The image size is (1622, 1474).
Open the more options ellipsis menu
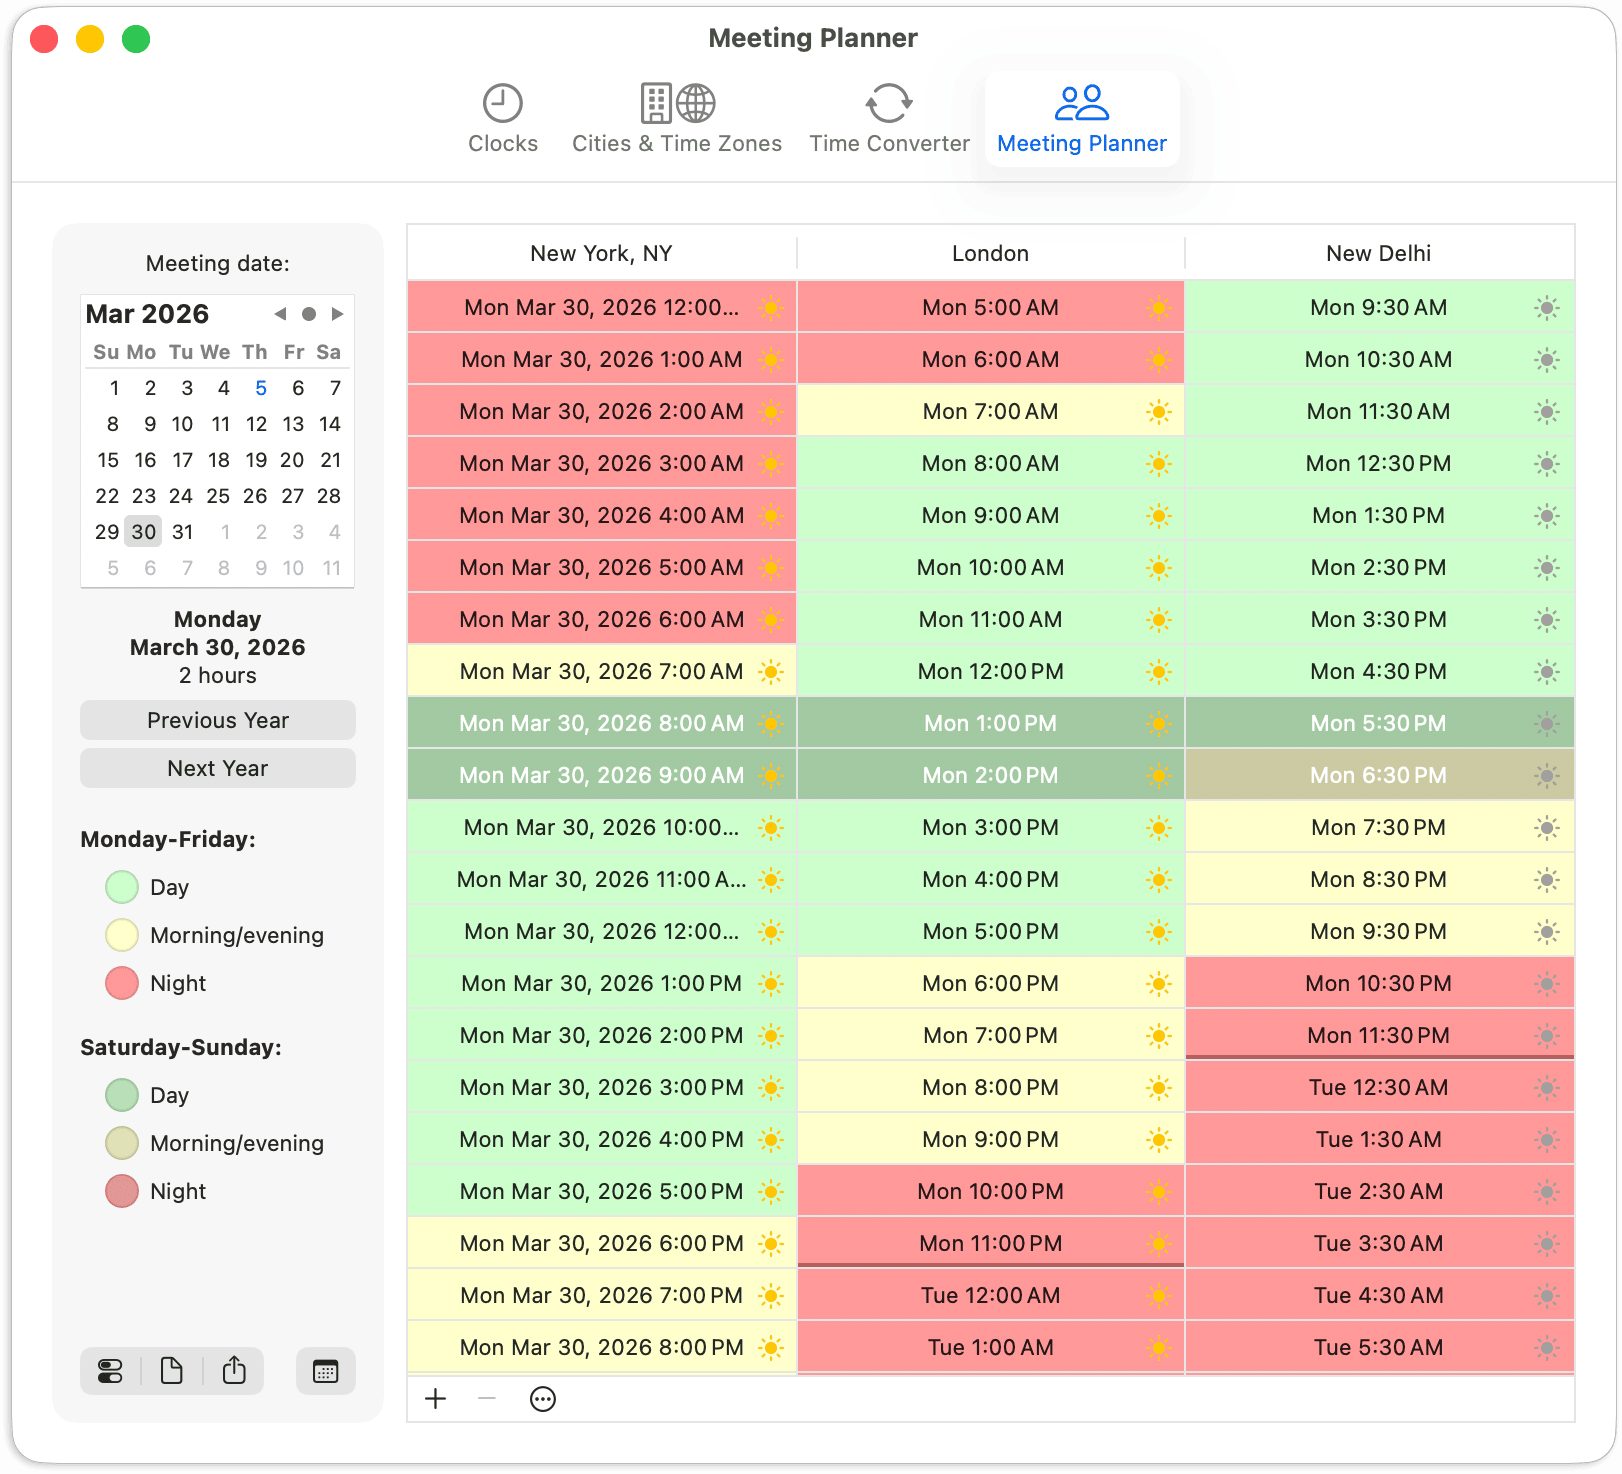(x=543, y=1399)
